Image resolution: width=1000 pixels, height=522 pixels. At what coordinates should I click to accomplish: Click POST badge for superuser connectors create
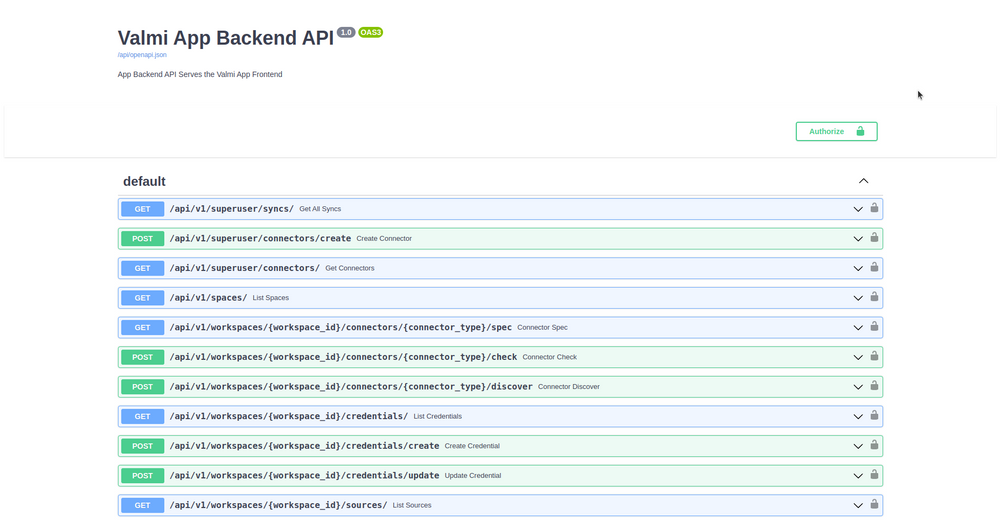point(142,239)
